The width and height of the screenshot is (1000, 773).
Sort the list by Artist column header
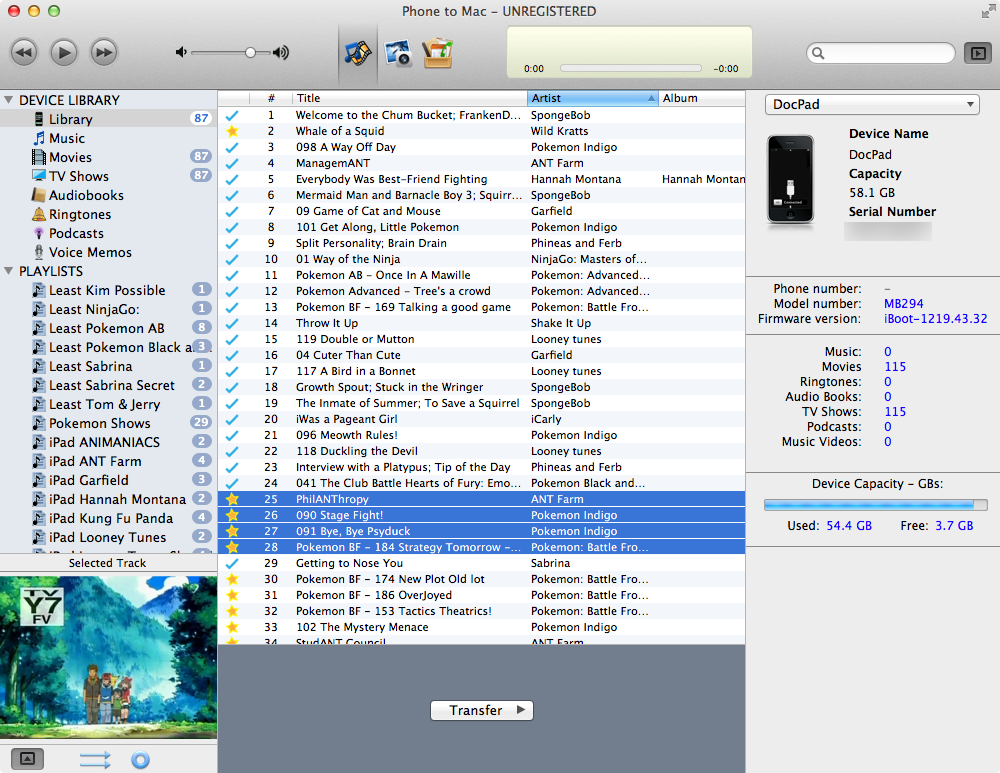pos(592,98)
